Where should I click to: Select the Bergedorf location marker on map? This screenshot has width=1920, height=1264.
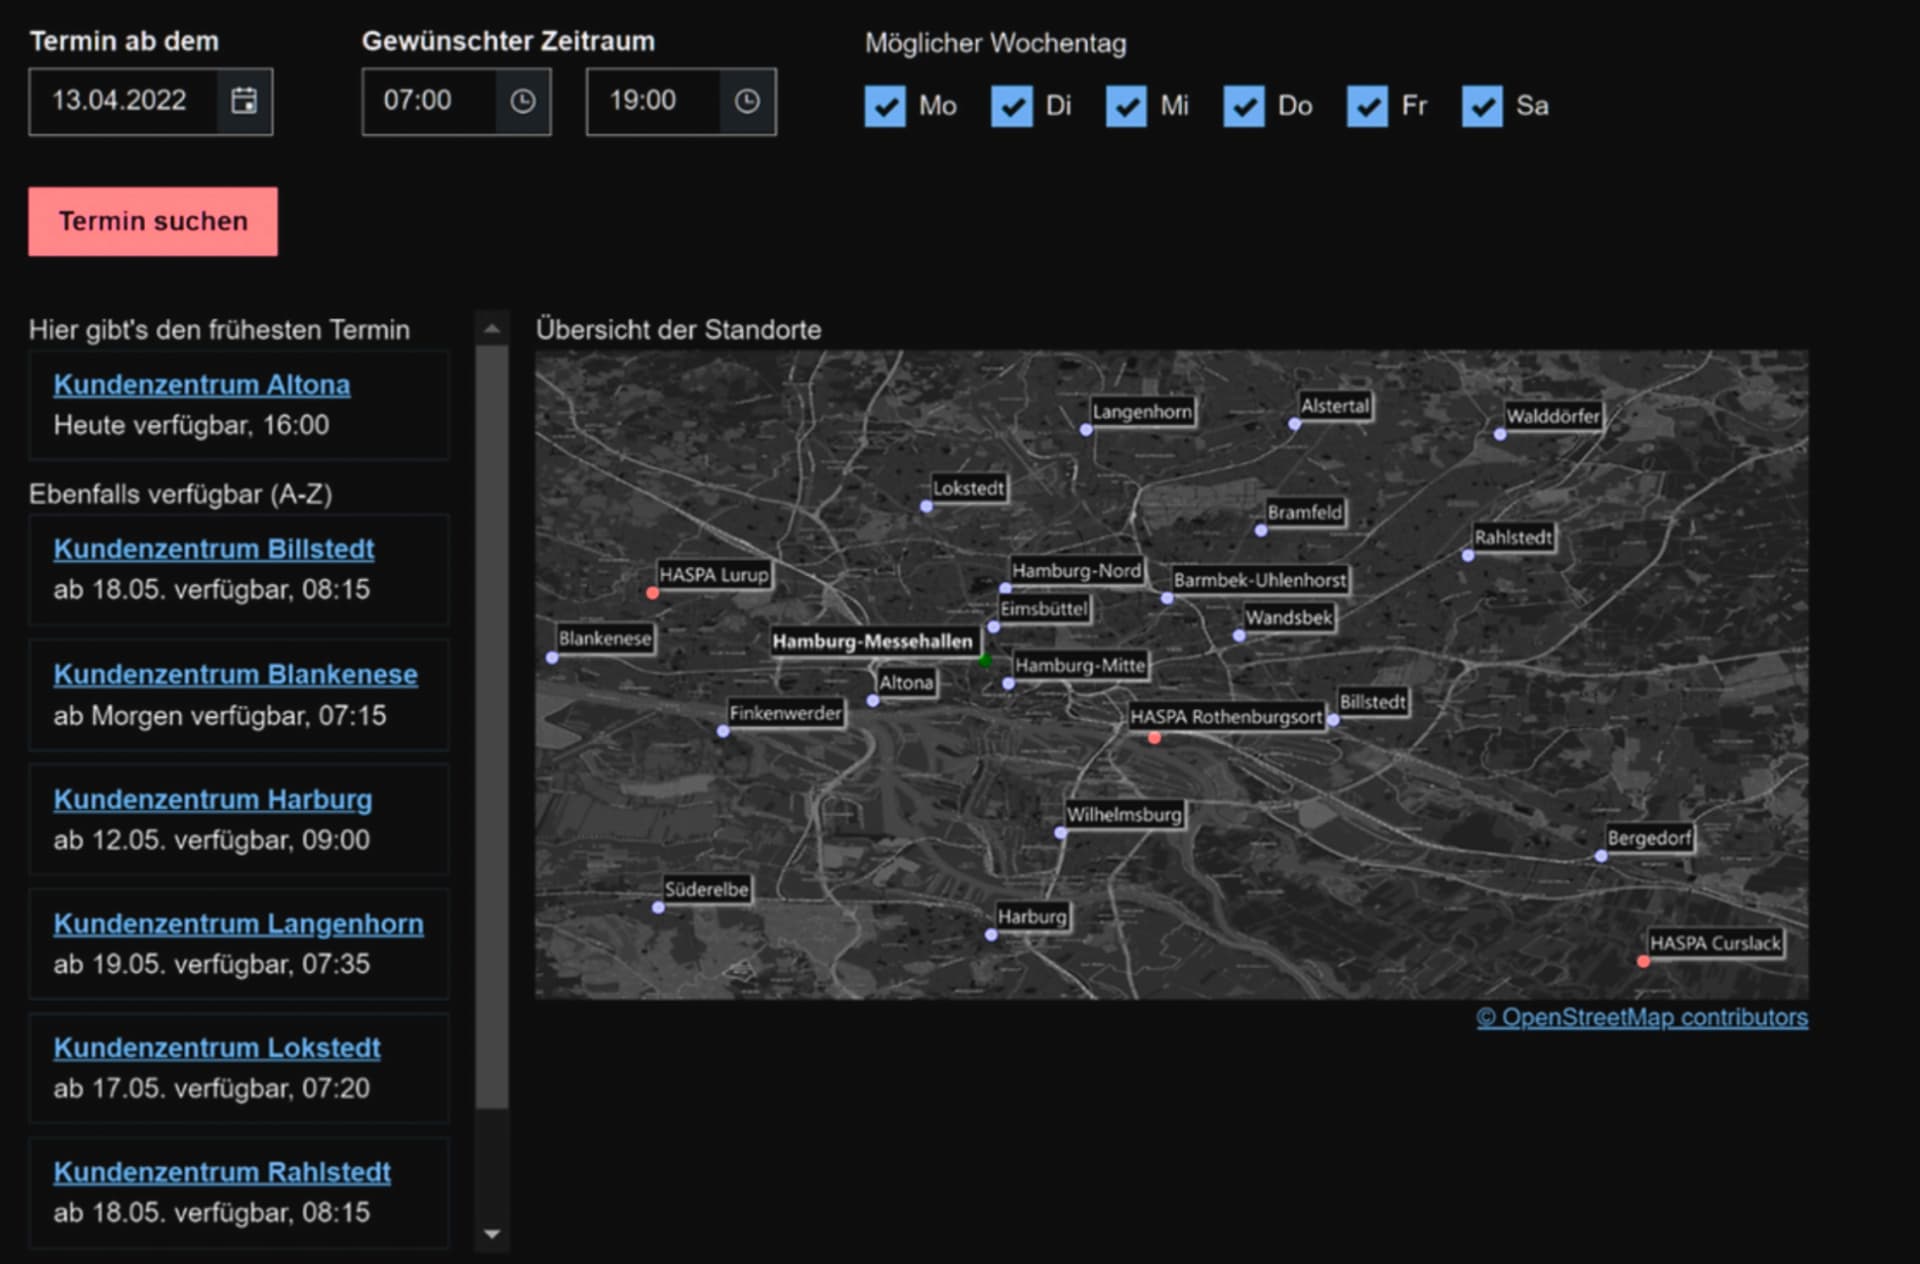(1601, 856)
